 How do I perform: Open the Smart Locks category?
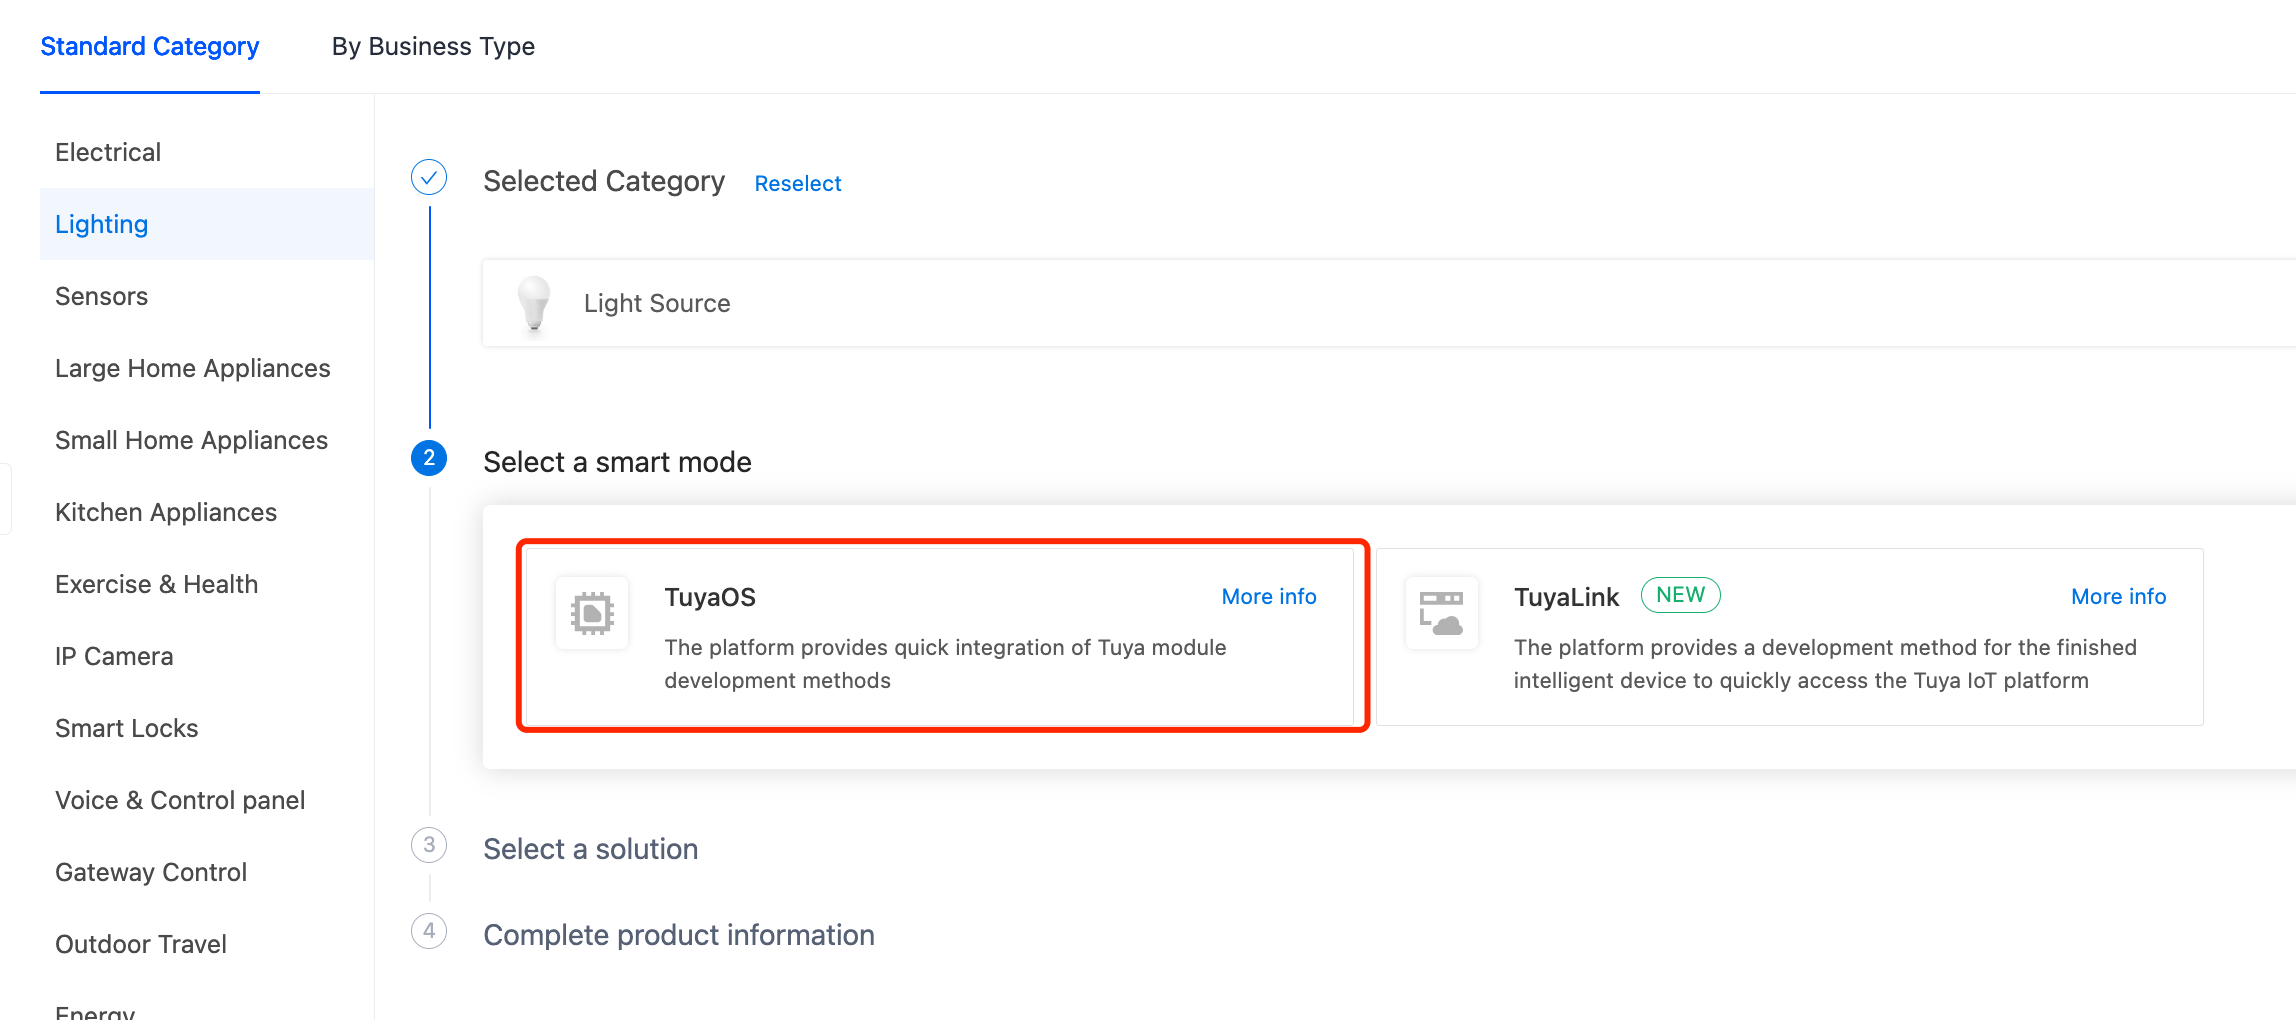click(207, 728)
